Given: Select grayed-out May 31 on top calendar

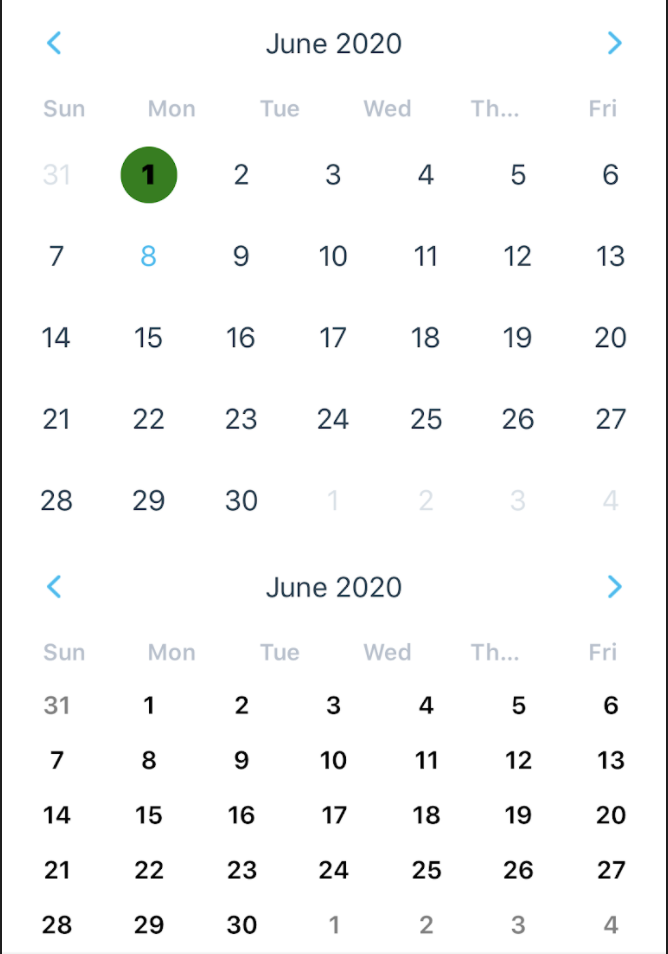Looking at the screenshot, I should click(x=56, y=175).
